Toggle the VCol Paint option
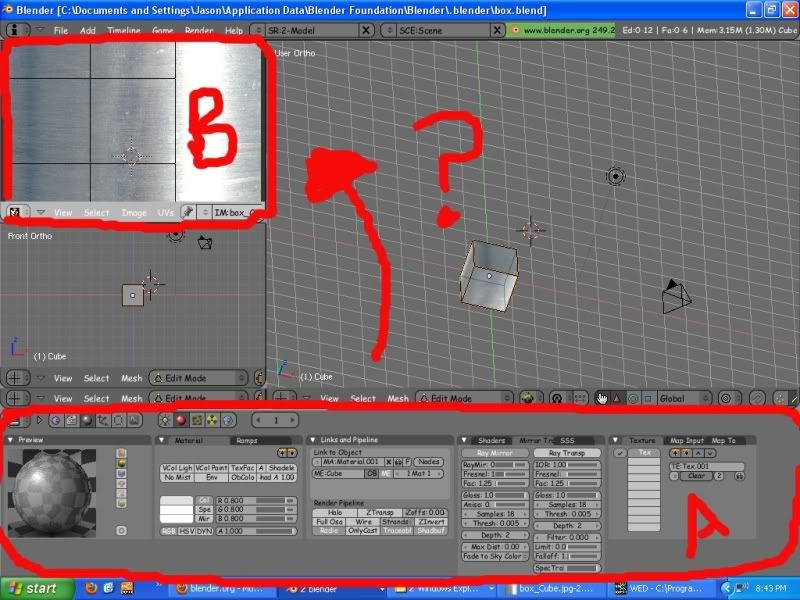The height and width of the screenshot is (600, 800). pyautogui.click(x=211, y=468)
